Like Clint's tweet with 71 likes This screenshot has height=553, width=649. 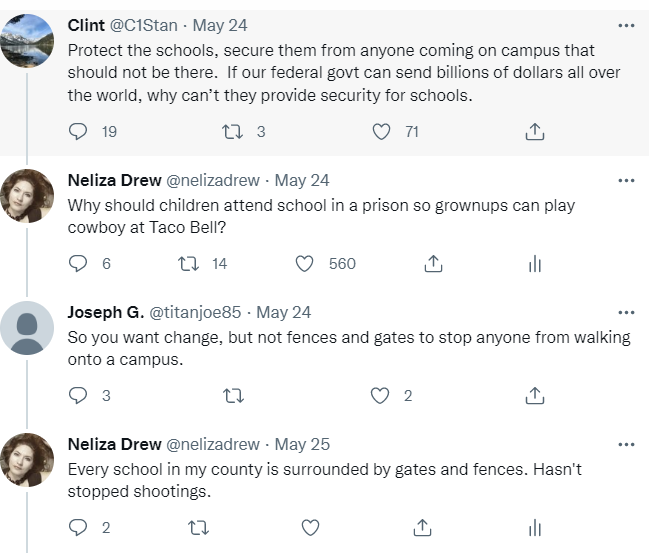[x=381, y=132]
